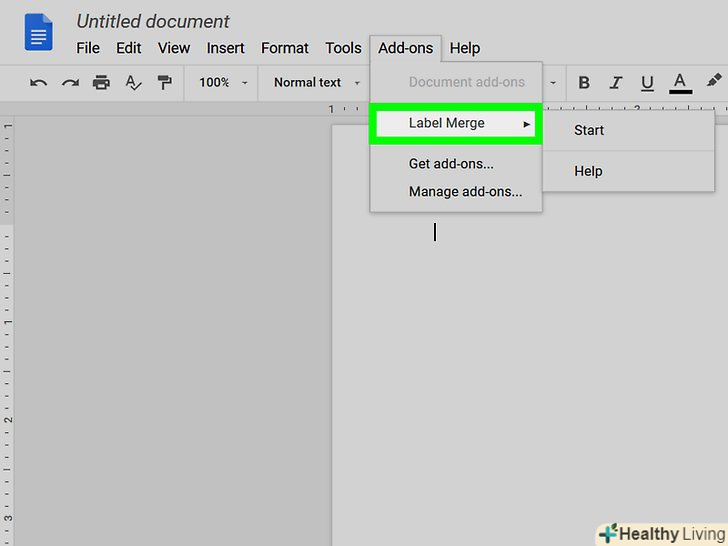Activate the paint format tool
This screenshot has height=546, width=728.
[x=164, y=83]
